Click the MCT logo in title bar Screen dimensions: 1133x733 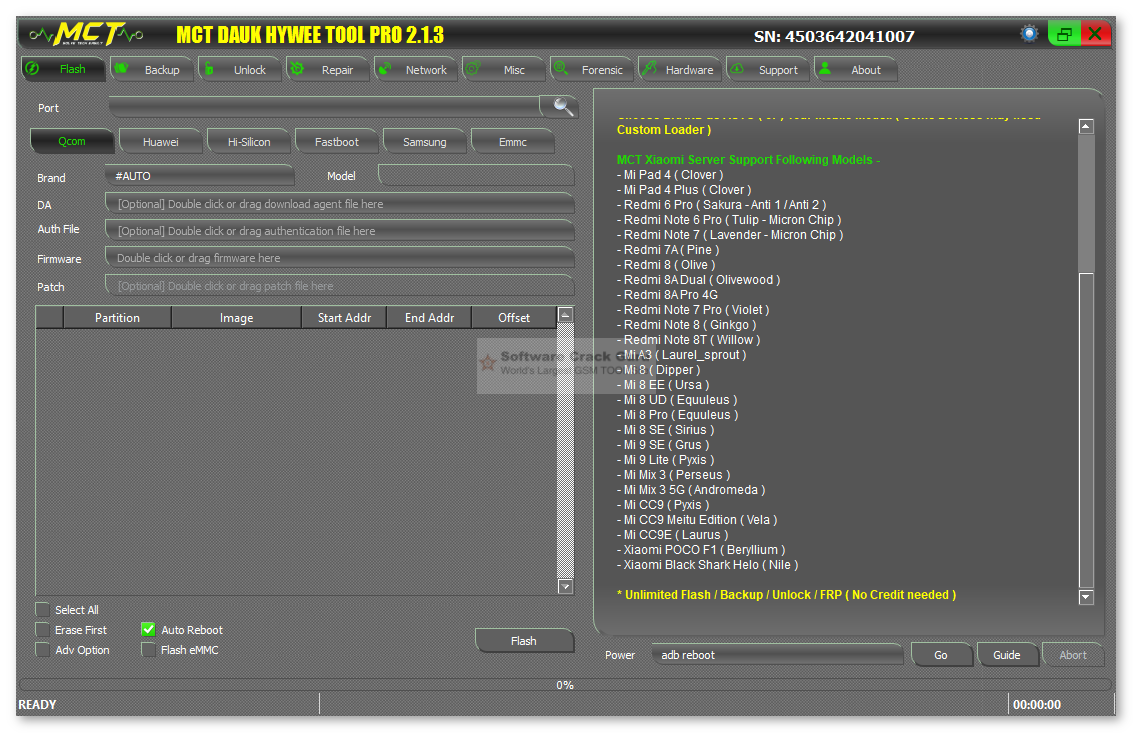click(x=86, y=34)
